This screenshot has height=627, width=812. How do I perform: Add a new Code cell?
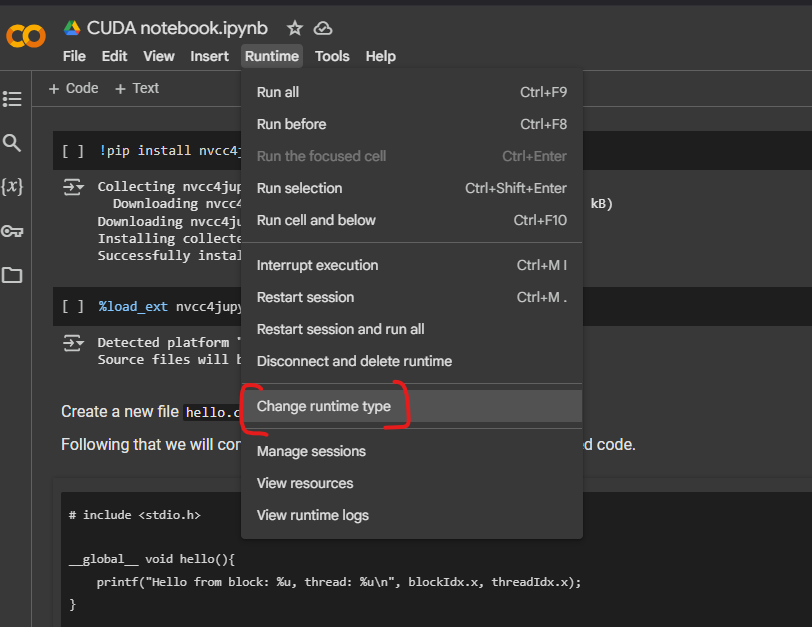click(x=73, y=88)
